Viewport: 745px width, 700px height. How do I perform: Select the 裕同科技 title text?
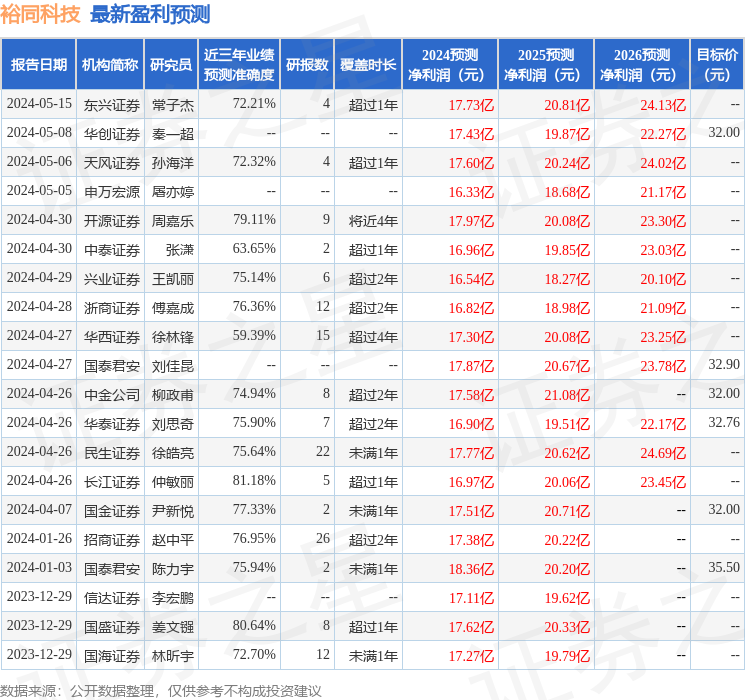40,14
